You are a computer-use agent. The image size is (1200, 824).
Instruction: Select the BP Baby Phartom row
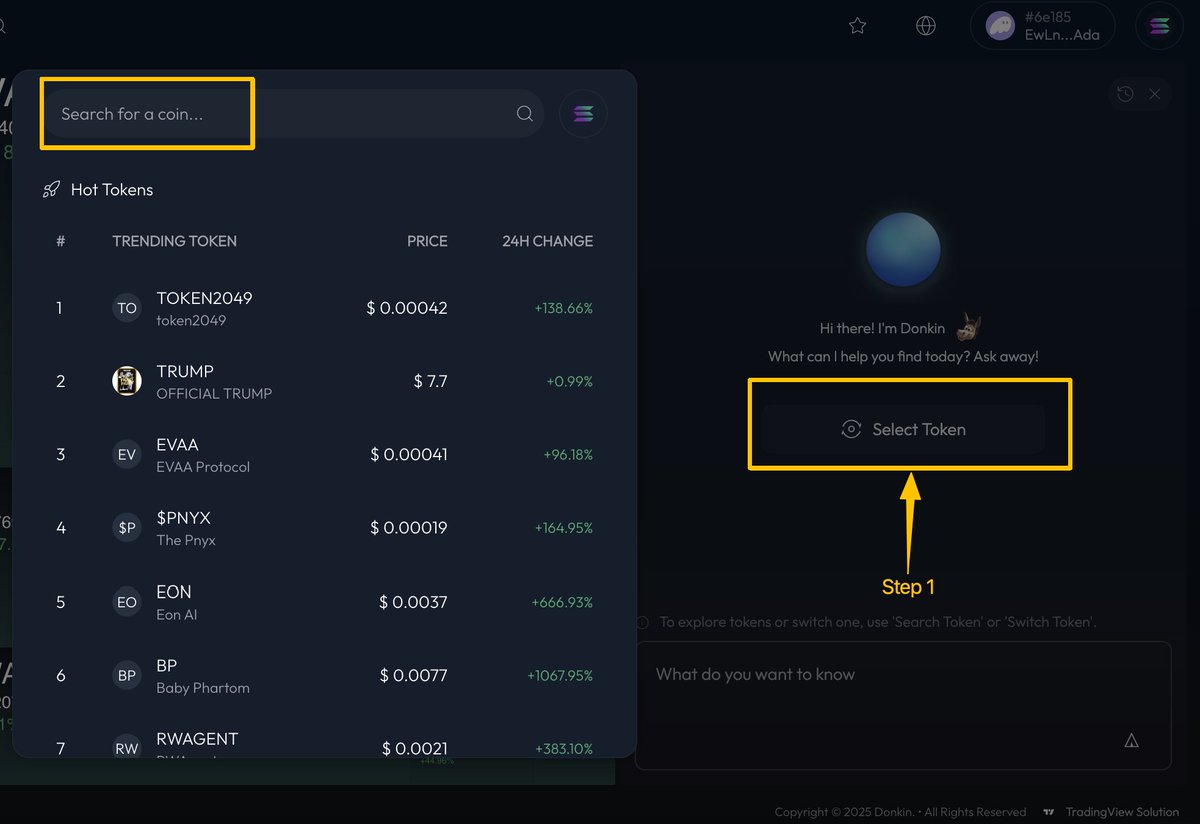pyautogui.click(x=325, y=675)
